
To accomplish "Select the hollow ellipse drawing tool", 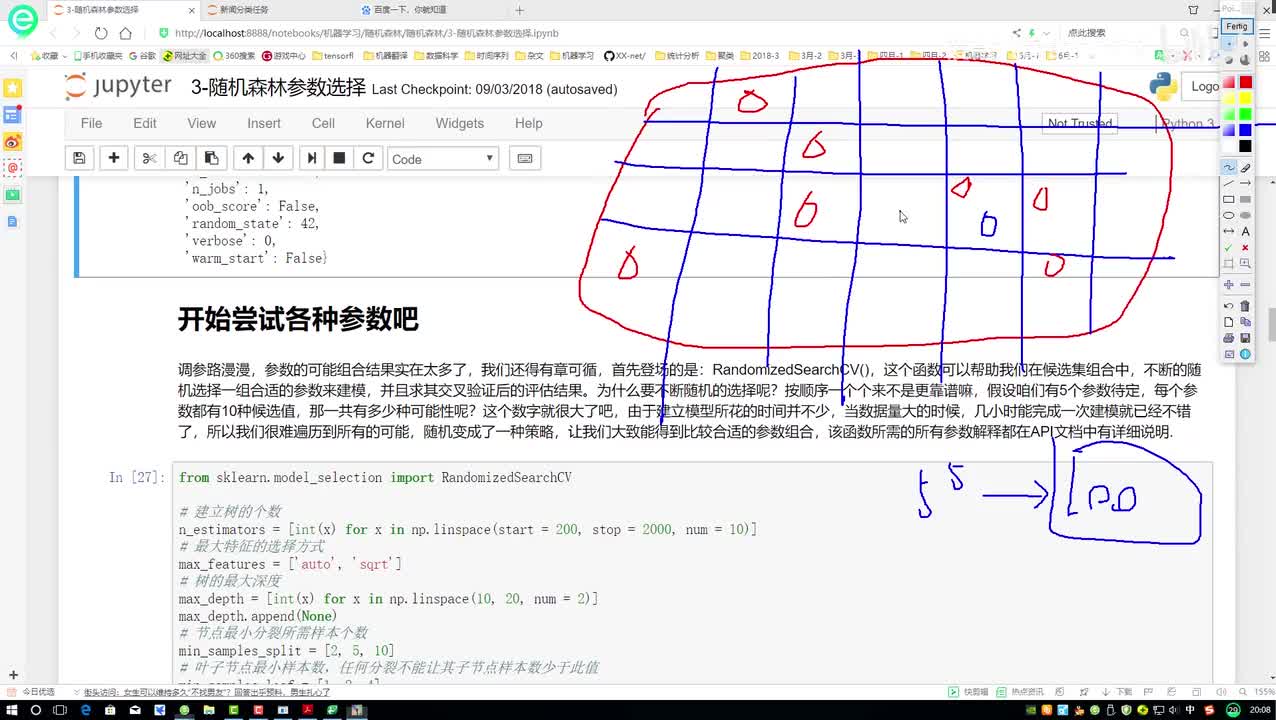I will point(1229,215).
